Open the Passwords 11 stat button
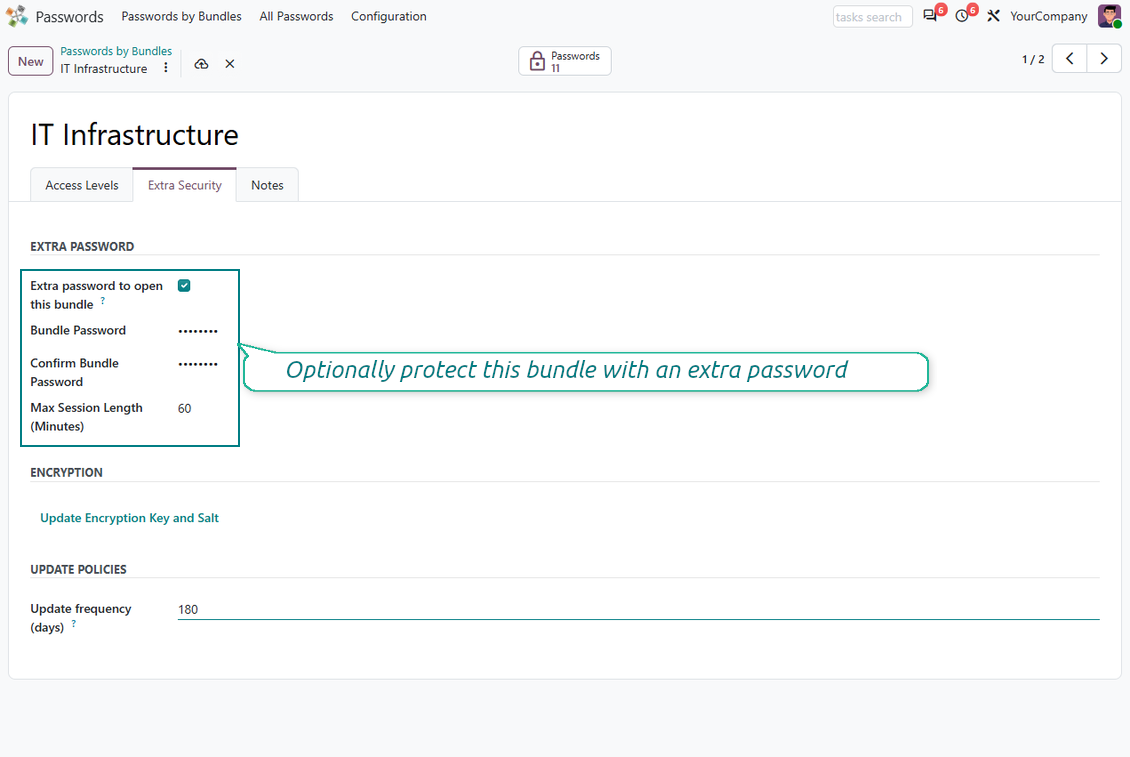 (x=565, y=61)
